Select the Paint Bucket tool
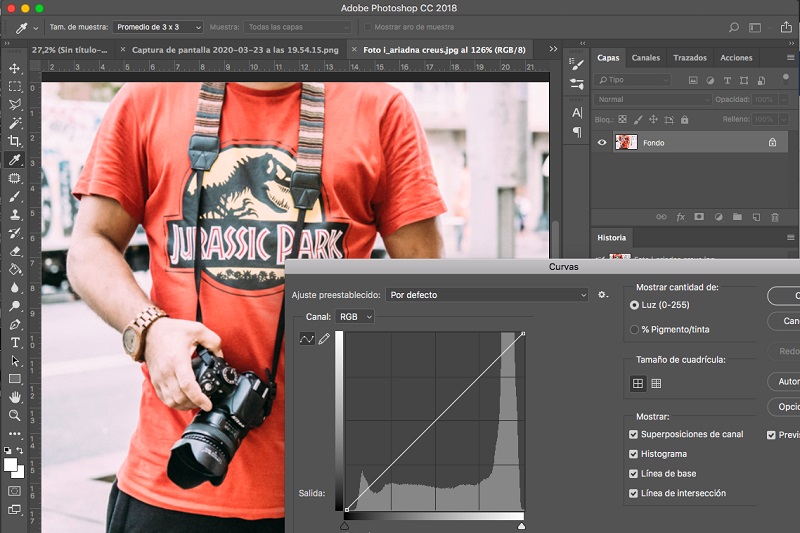Viewport: 800px width, 533px height. coord(15,269)
